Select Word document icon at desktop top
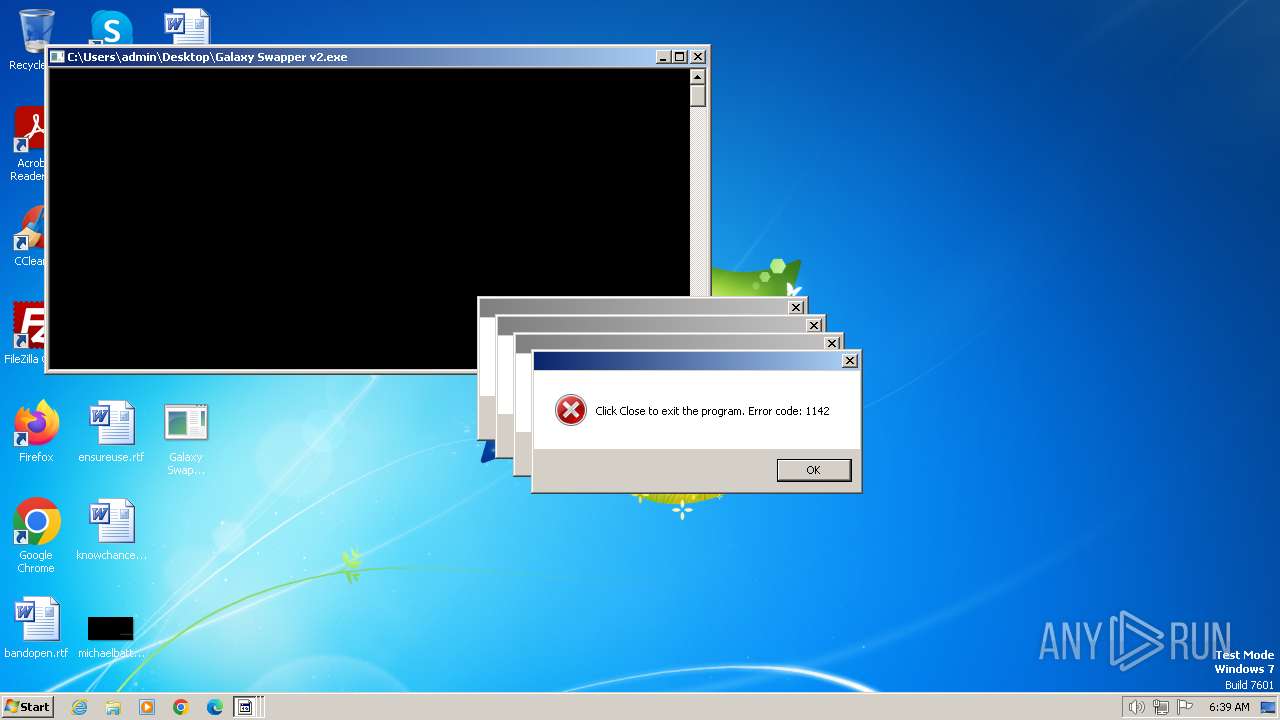 [187, 28]
